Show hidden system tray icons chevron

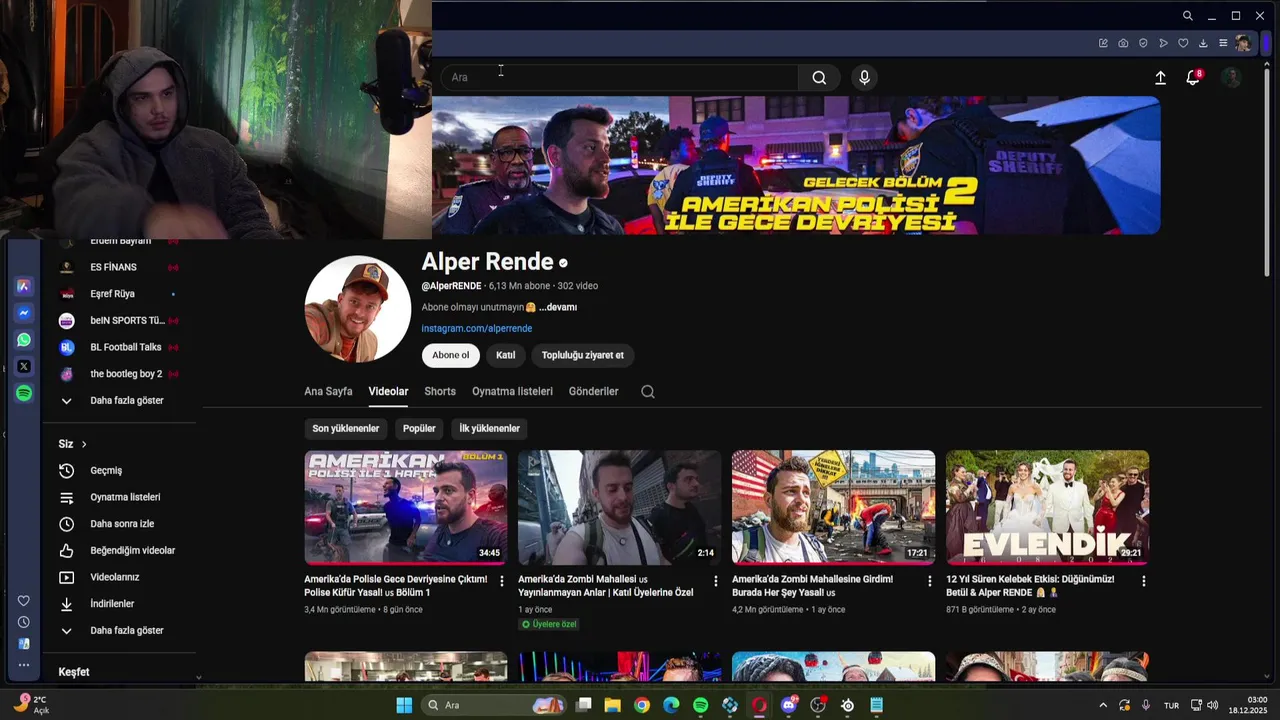tap(1103, 705)
